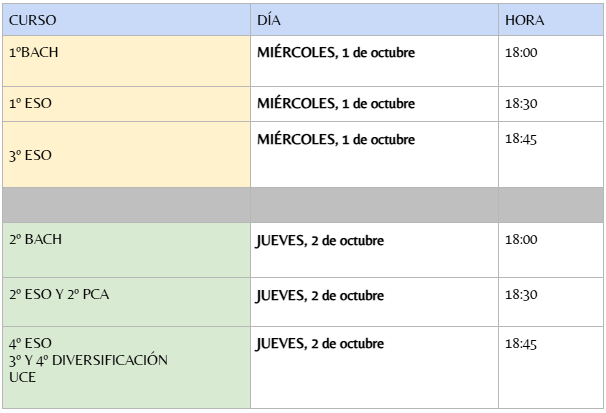Click date cell in 2º ESO Y 2º PCA row
The width and height of the screenshot is (606, 413).
pyautogui.click(x=320, y=295)
